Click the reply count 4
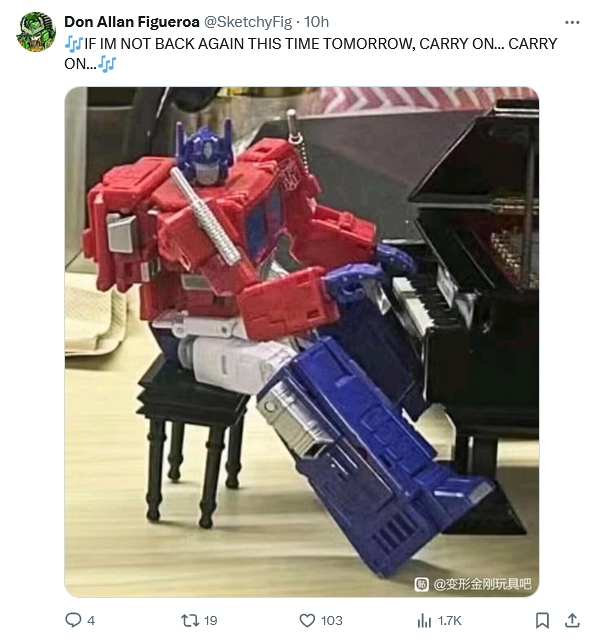Screen dimensions: 598x642 pyautogui.click(x=91, y=621)
